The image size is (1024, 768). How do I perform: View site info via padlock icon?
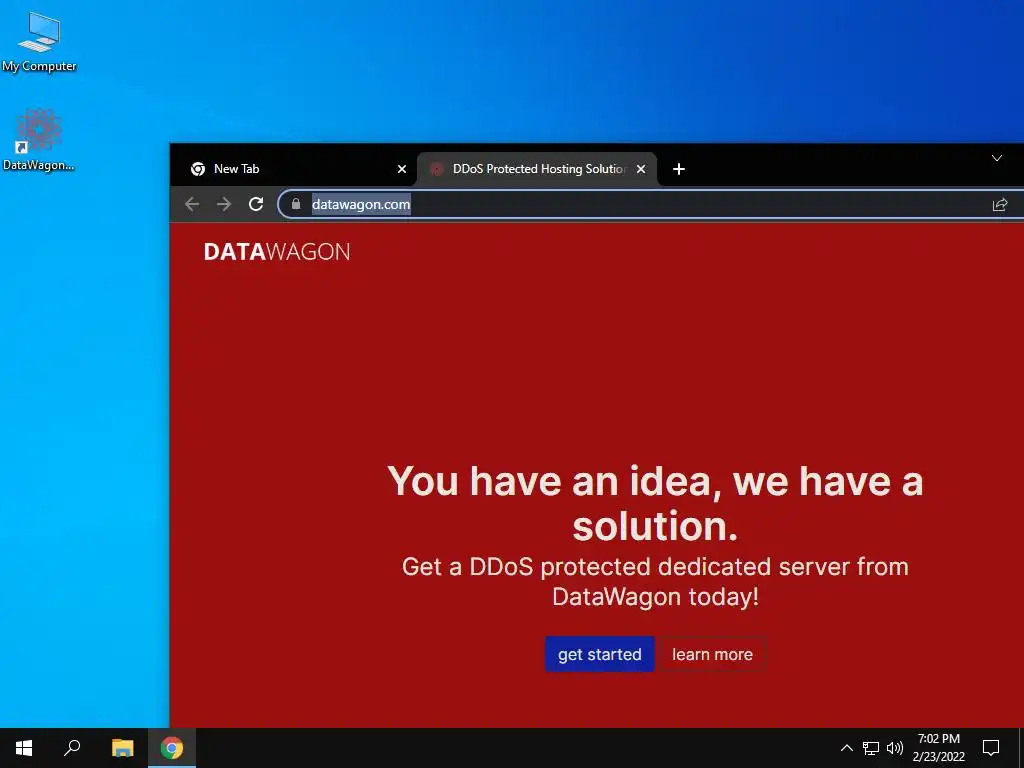click(x=296, y=204)
